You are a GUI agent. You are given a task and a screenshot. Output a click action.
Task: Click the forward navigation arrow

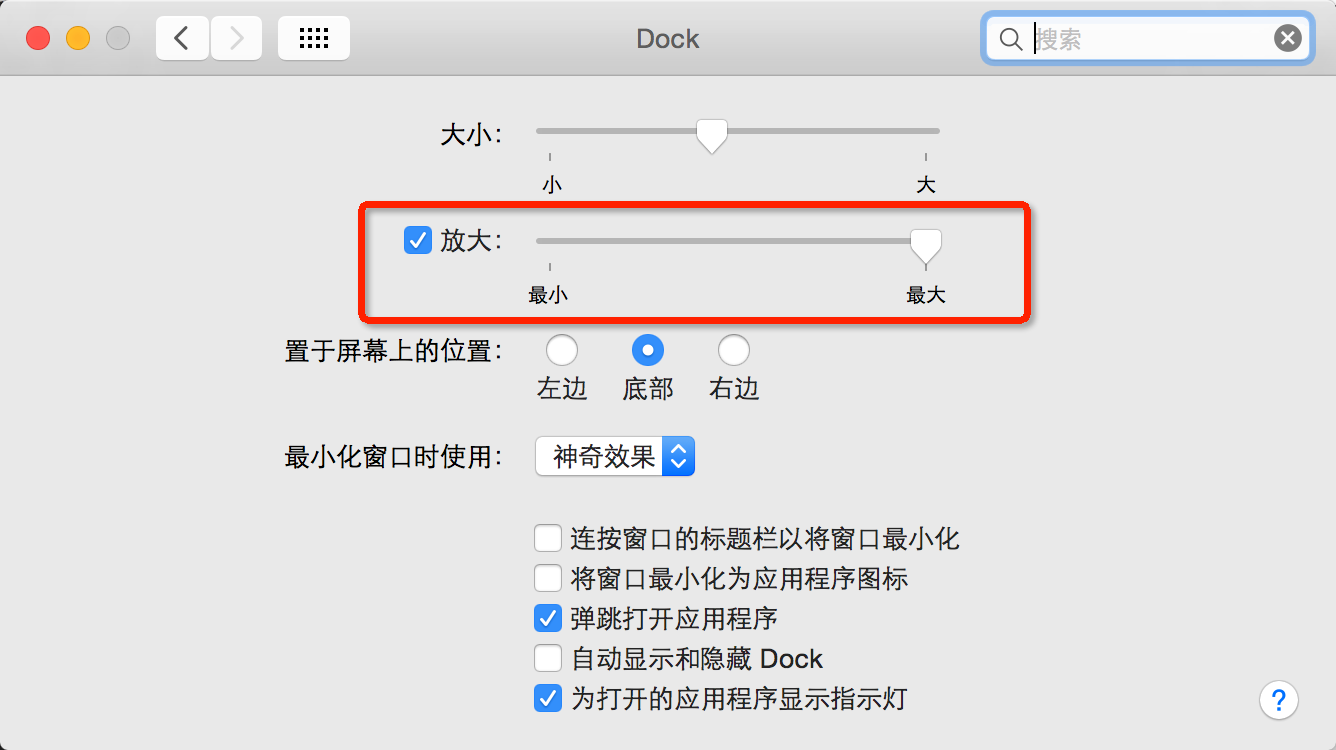(236, 39)
